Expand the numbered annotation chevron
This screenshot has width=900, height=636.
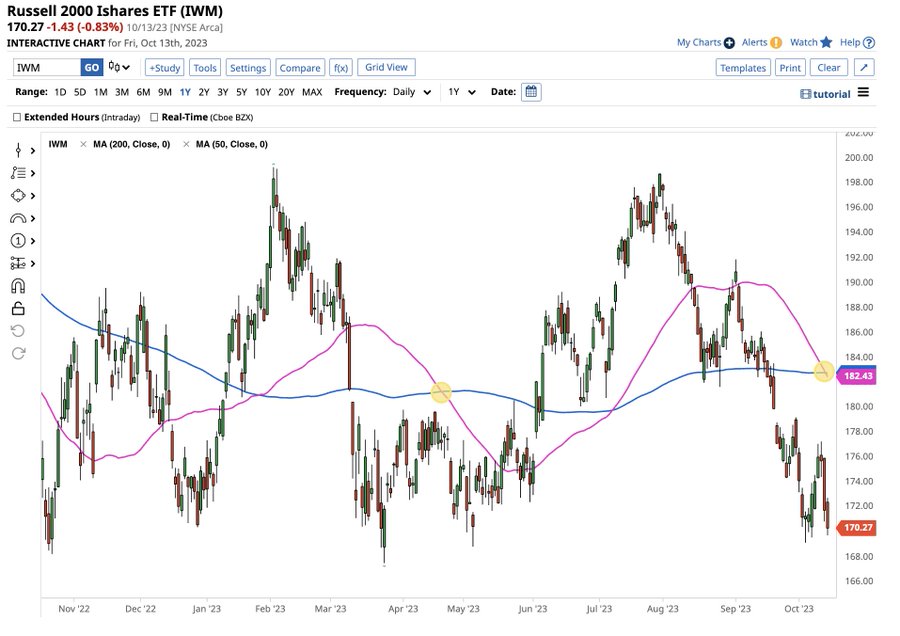33,241
